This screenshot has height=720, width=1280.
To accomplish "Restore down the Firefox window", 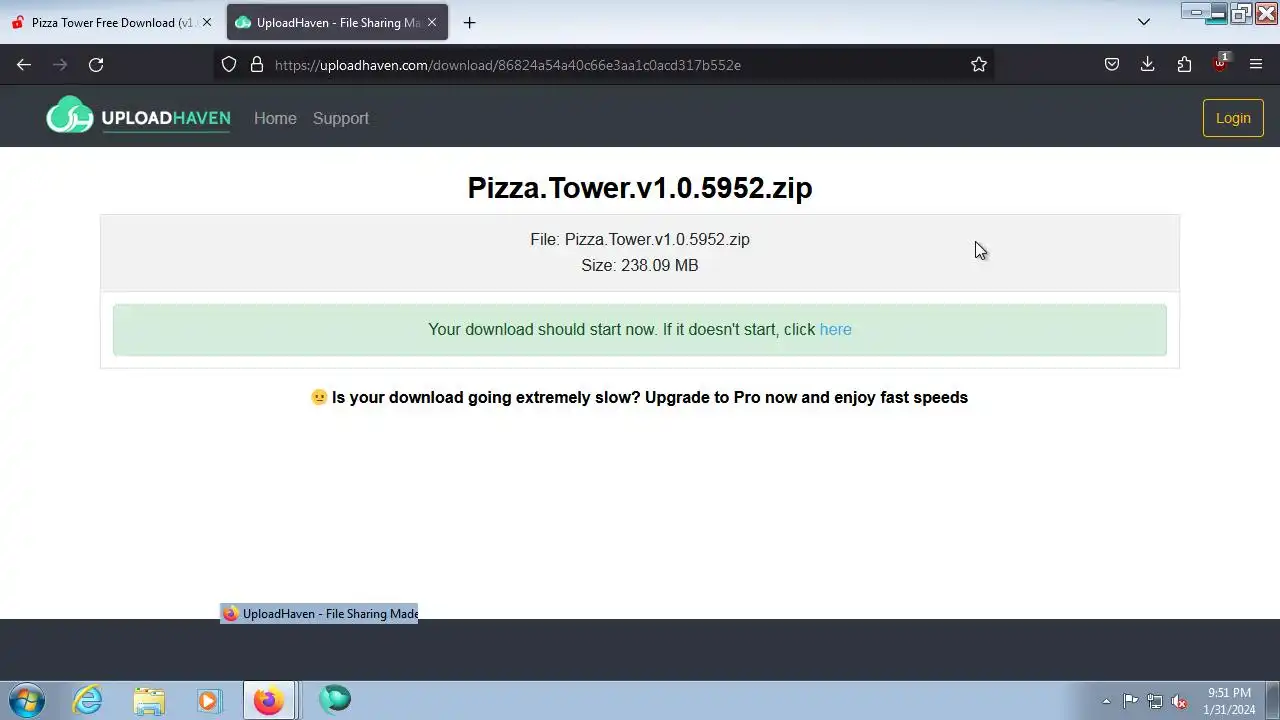I will 1241,12.
